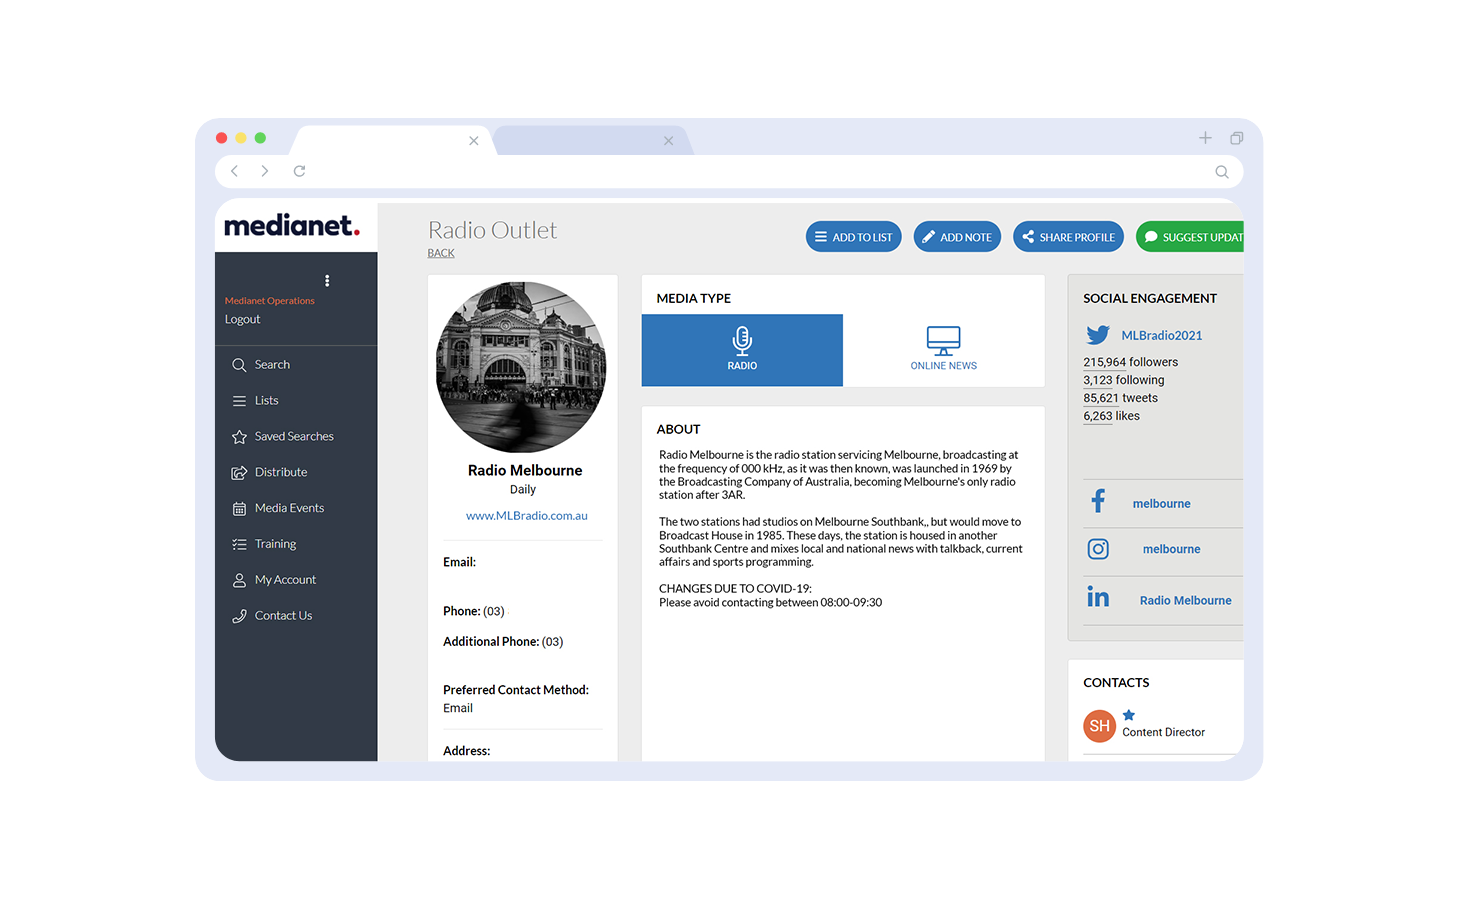The height and width of the screenshot is (913, 1476).
Task: Click the Contact Us phone icon
Action: 239,616
